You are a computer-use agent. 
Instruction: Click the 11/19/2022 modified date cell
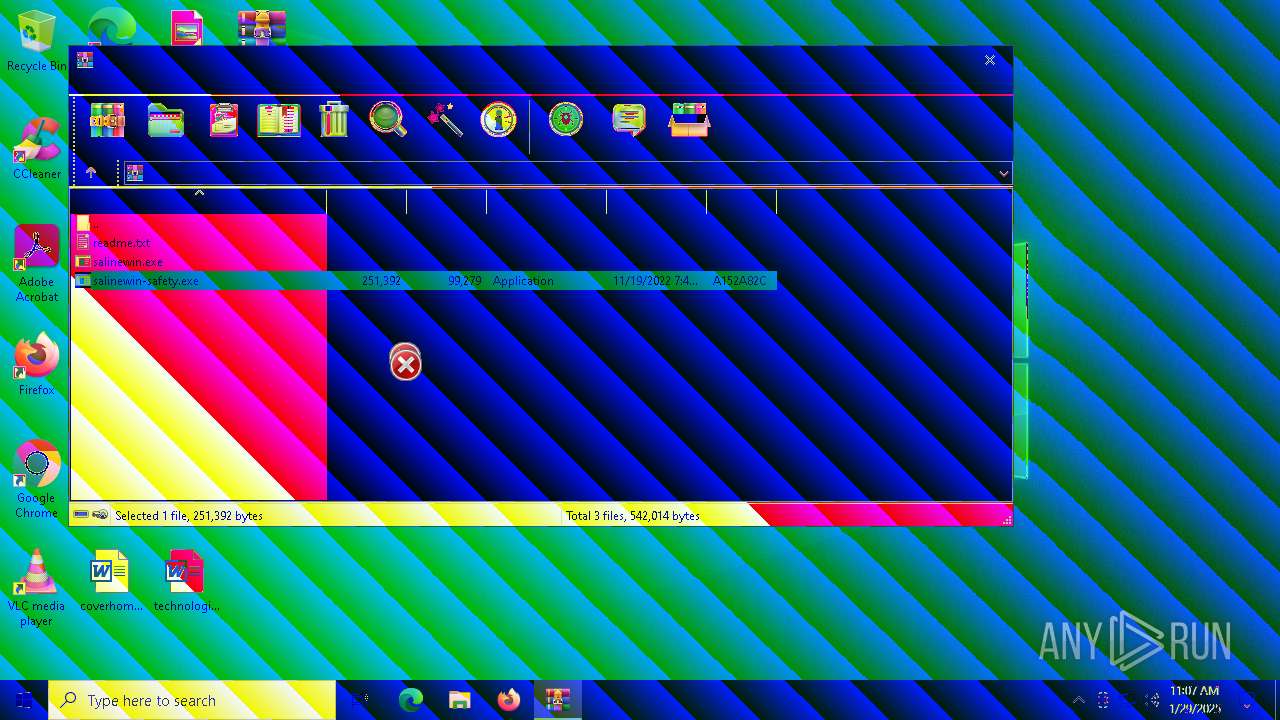pos(656,281)
